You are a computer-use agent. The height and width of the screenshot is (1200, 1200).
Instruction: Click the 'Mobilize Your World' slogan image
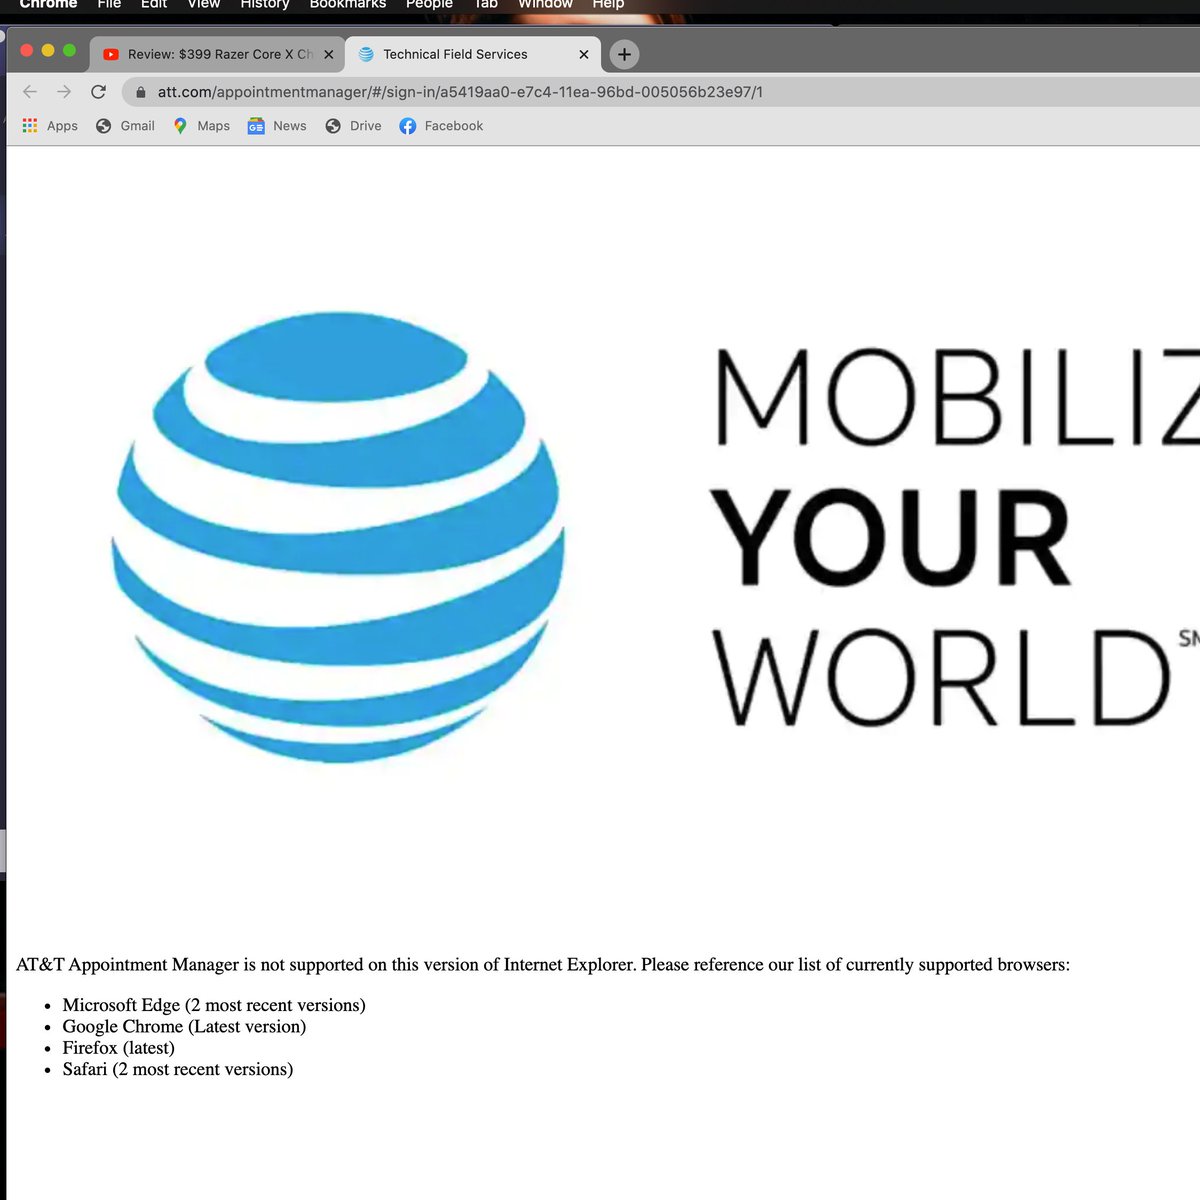pos(955,537)
